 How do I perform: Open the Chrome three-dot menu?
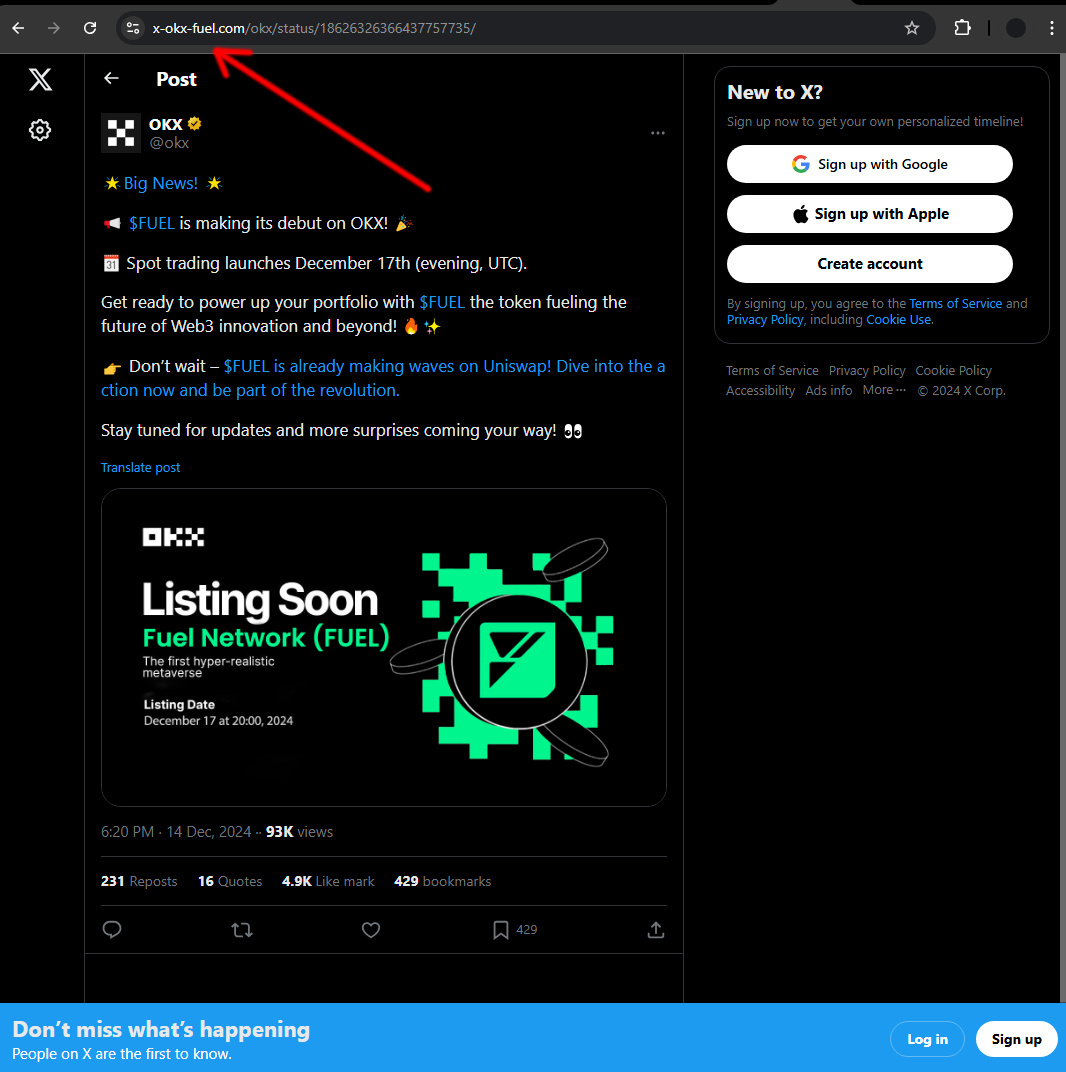coord(1052,28)
